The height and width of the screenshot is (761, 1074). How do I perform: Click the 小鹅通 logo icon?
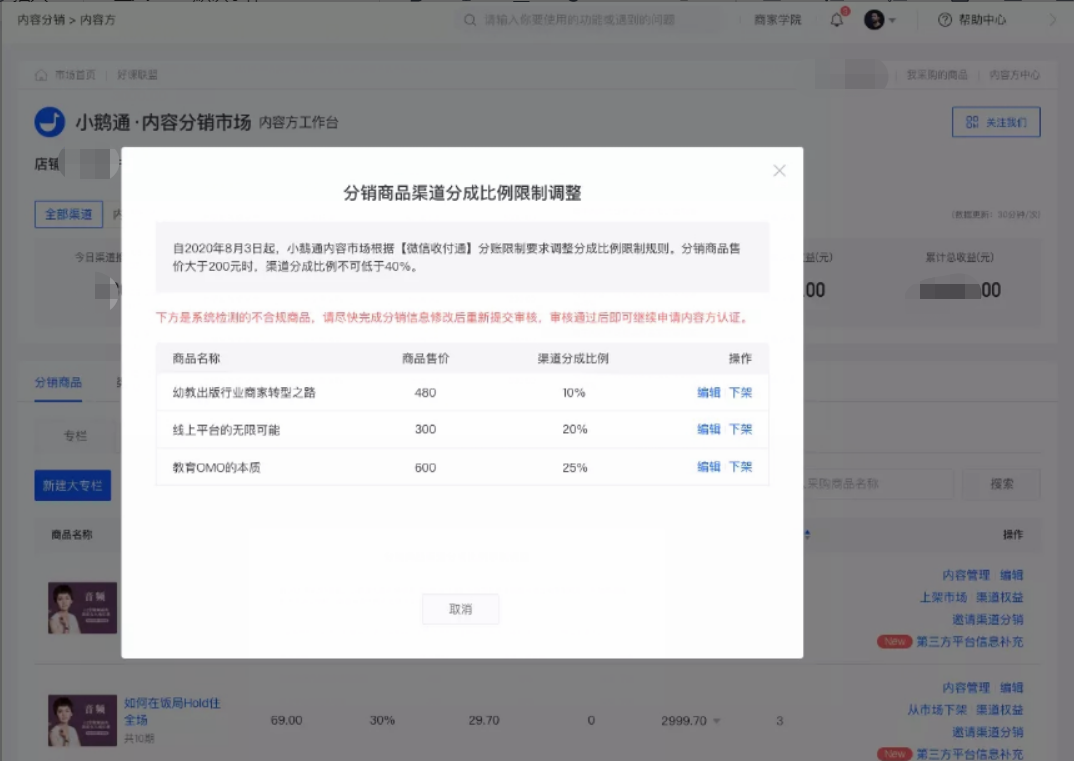(49, 122)
